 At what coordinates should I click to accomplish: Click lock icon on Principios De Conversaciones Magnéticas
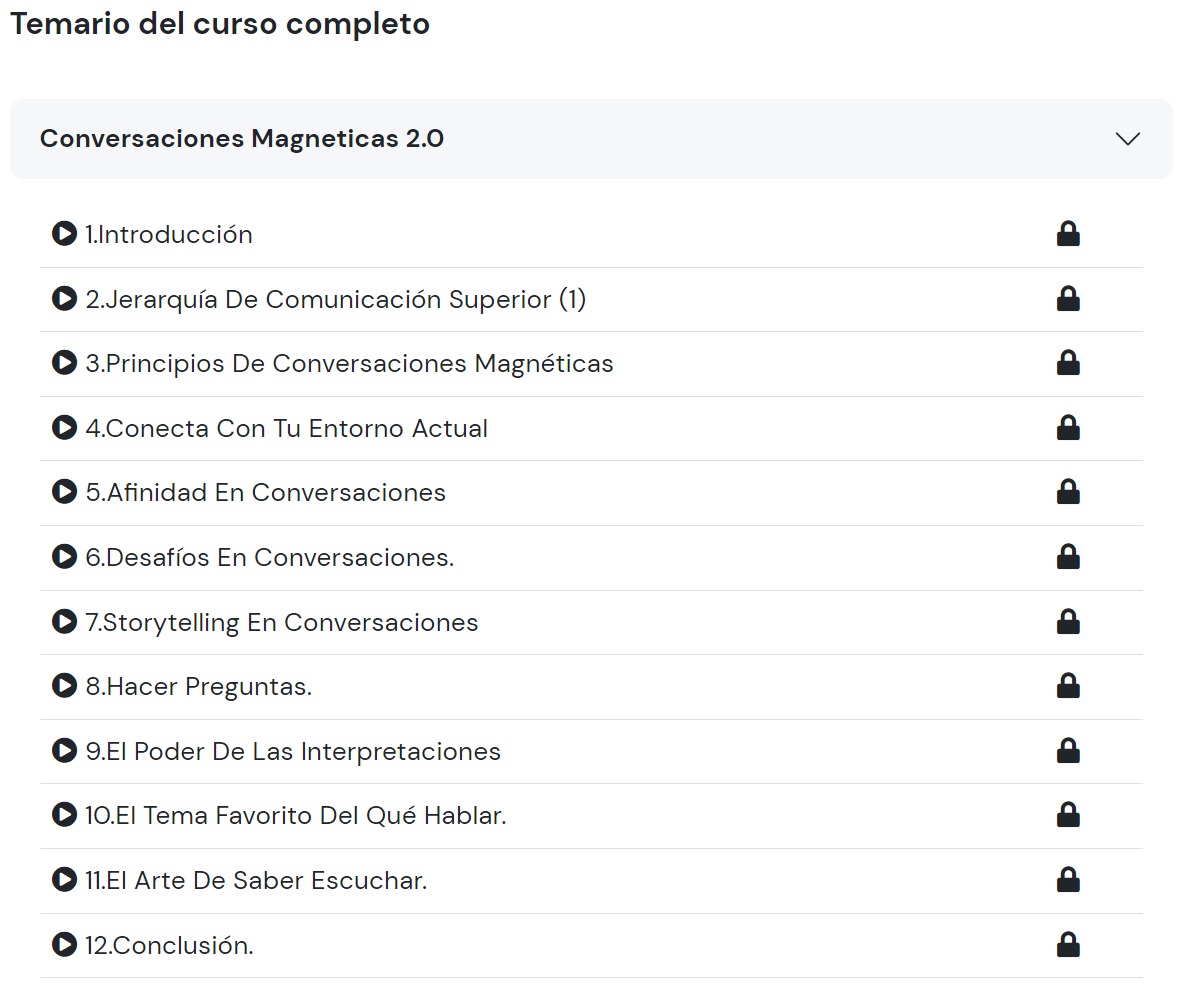click(x=1068, y=363)
